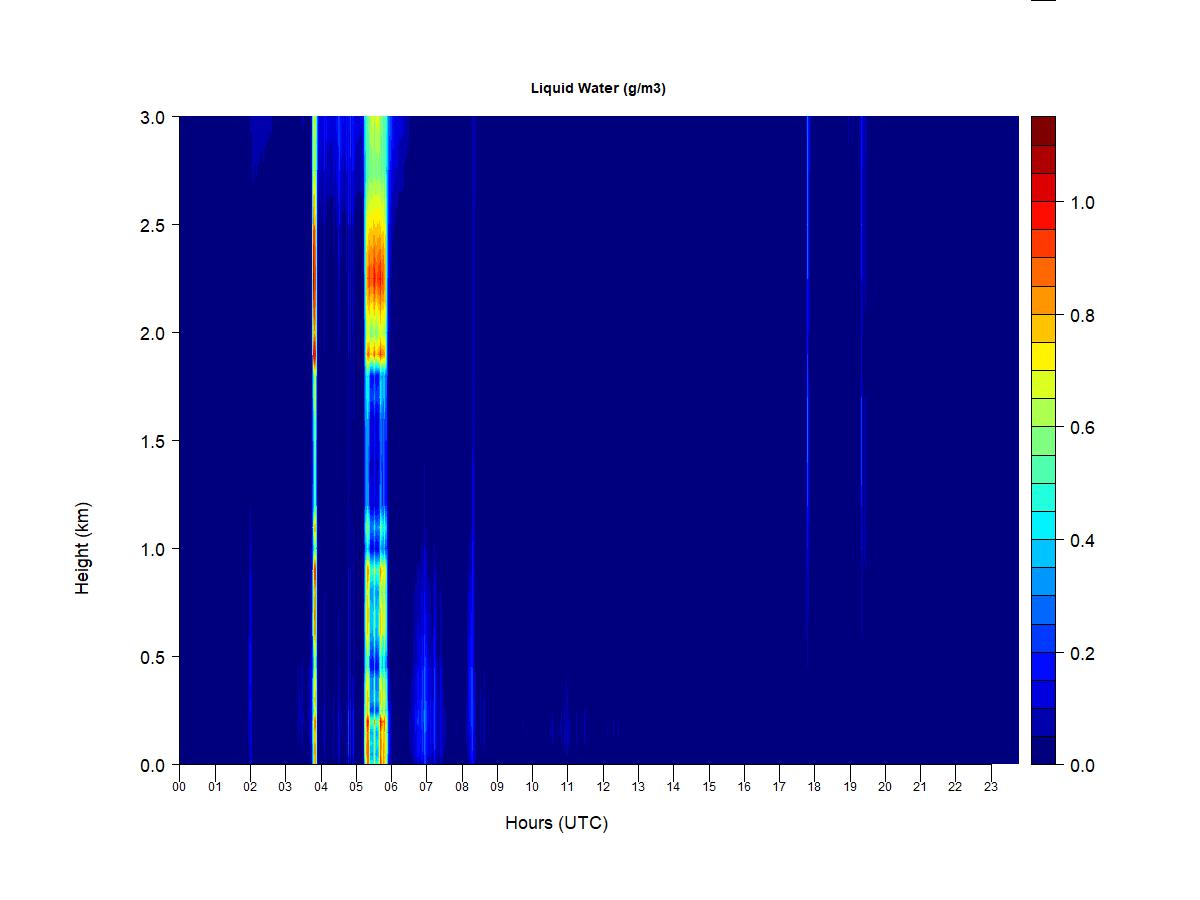Click the 1.0 height axis tick label
Image resolution: width=1200 pixels, height=900 pixels.
pyautogui.click(x=153, y=549)
